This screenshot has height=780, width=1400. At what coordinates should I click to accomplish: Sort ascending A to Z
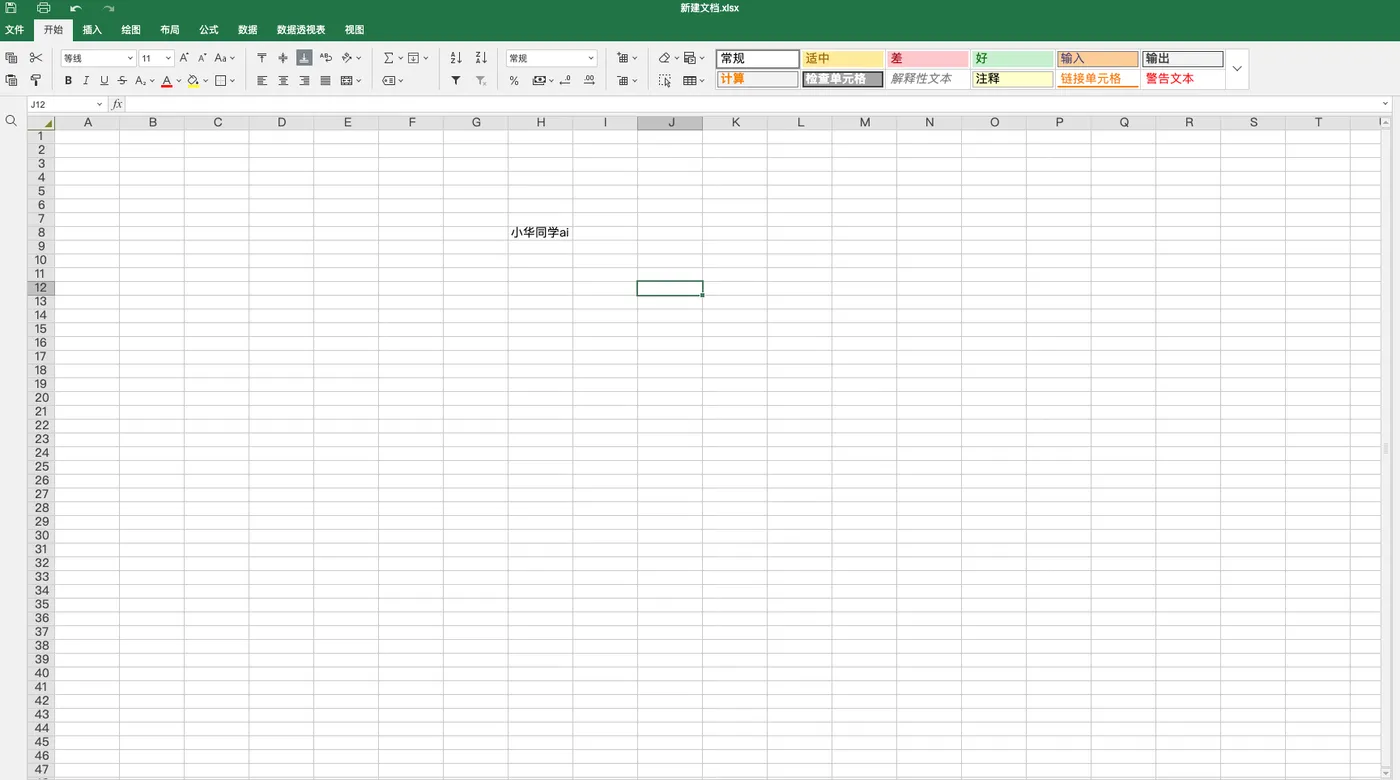456,58
